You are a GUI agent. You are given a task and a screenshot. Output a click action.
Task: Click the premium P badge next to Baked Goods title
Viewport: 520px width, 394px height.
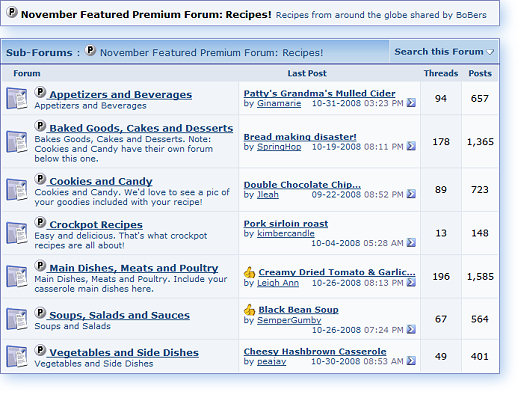point(40,126)
